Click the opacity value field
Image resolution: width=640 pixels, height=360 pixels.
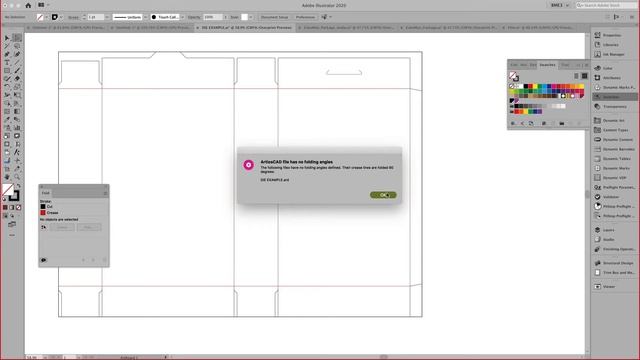212,17
